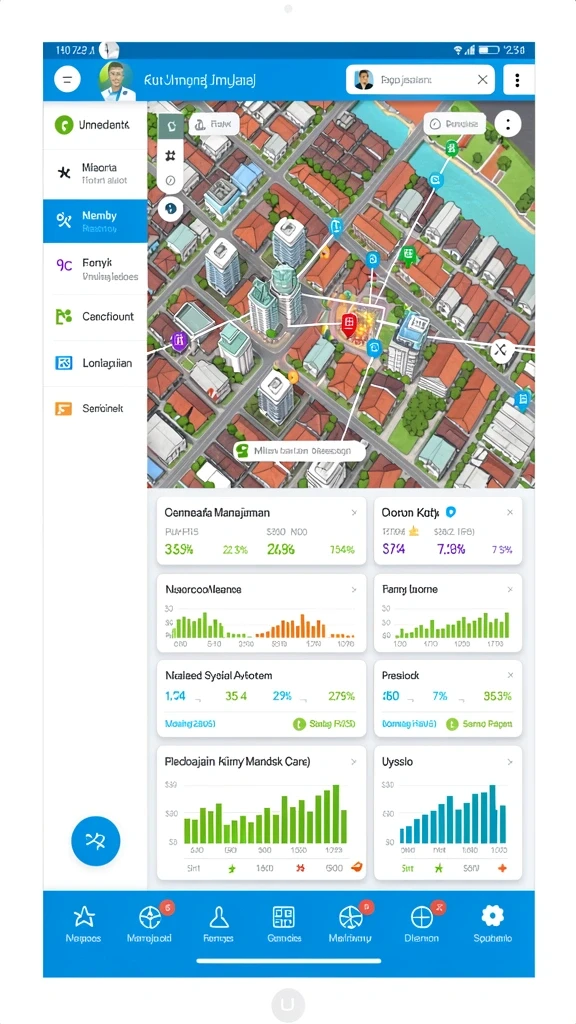This screenshot has height=1024, width=576.
Task: Close the Cenneafa Manajuman card
Action: click(354, 513)
